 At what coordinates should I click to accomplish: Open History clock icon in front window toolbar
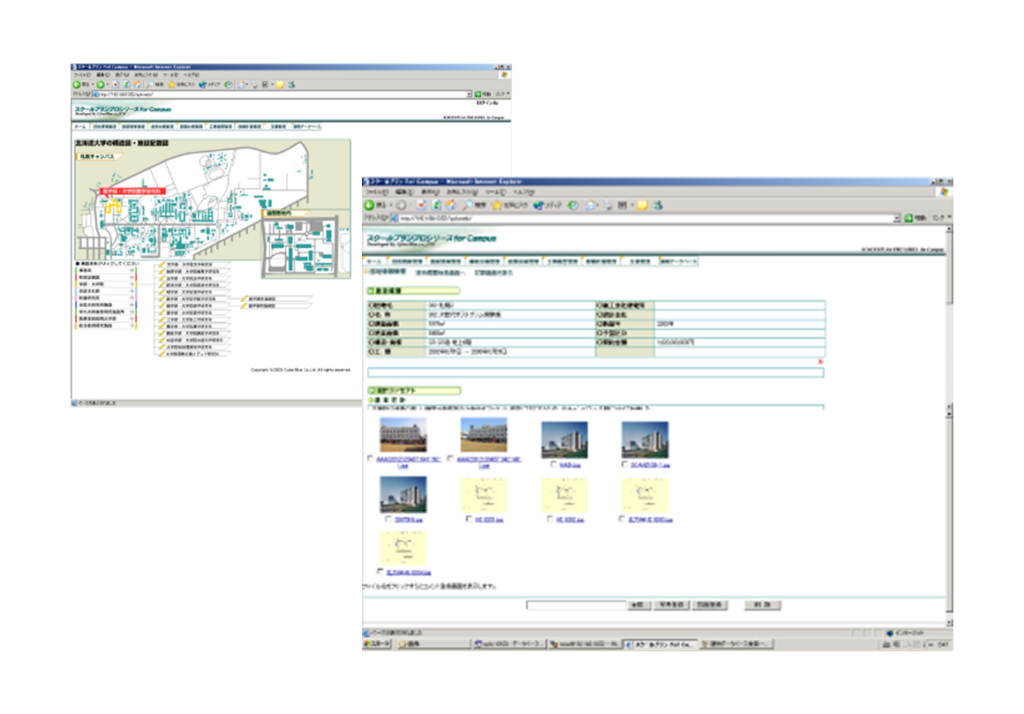(x=573, y=205)
